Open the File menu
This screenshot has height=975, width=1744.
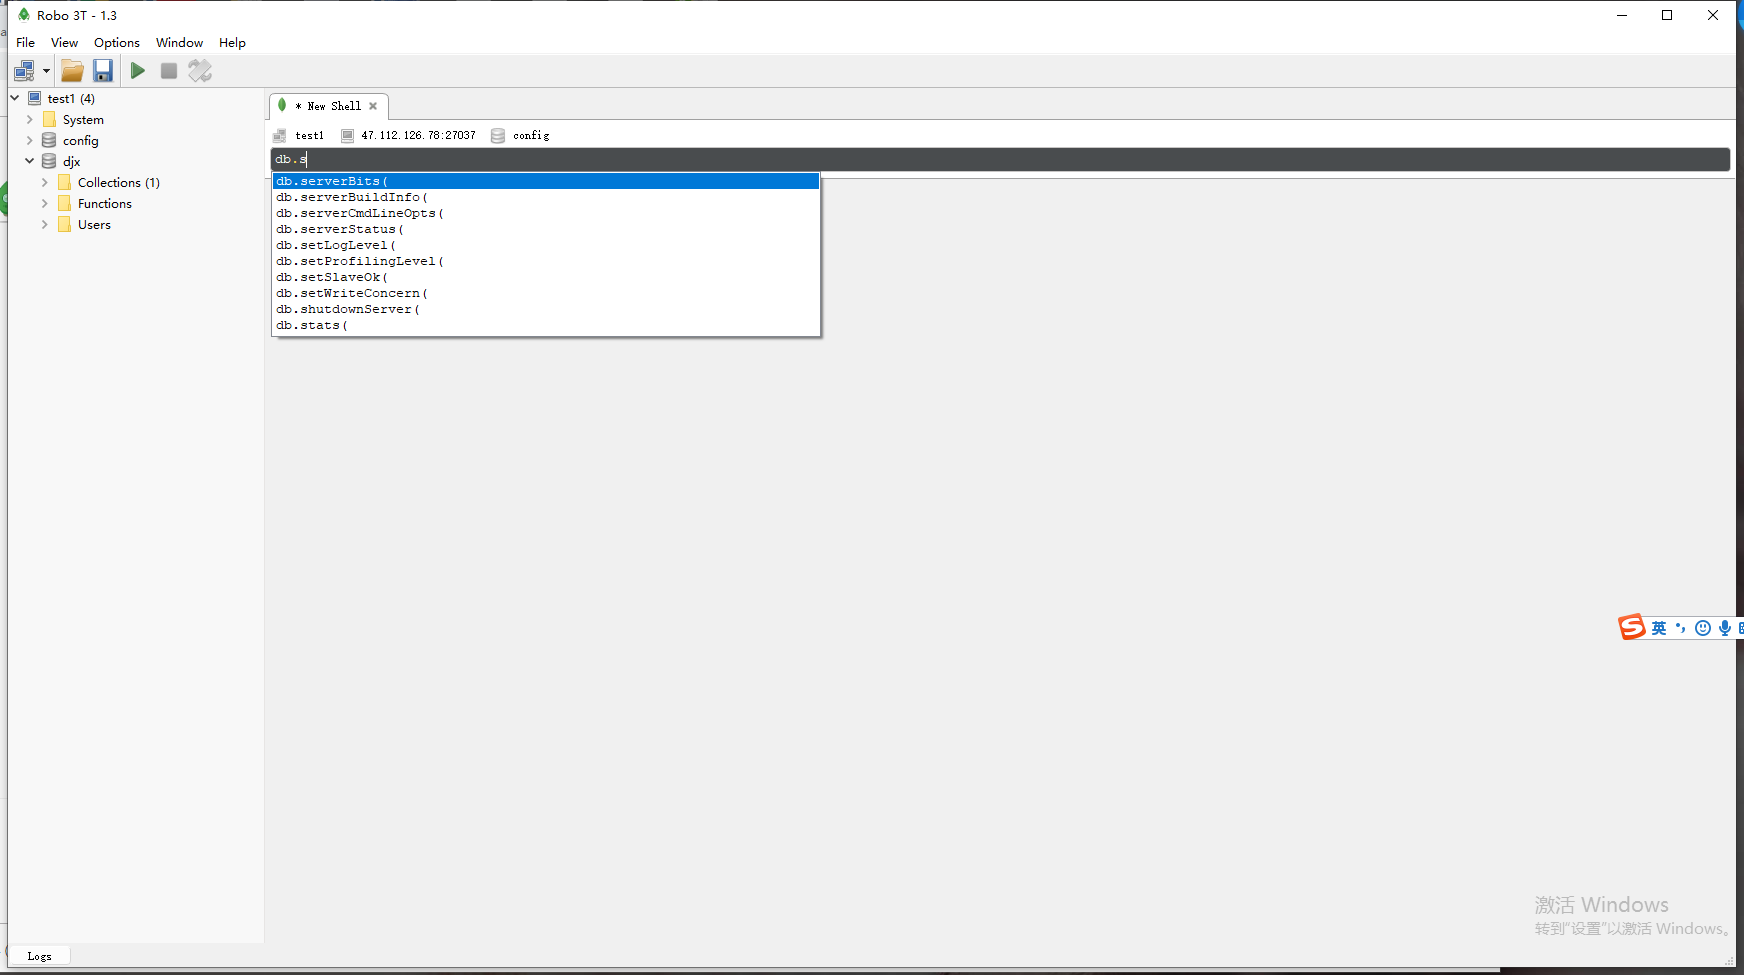pyautogui.click(x=26, y=43)
